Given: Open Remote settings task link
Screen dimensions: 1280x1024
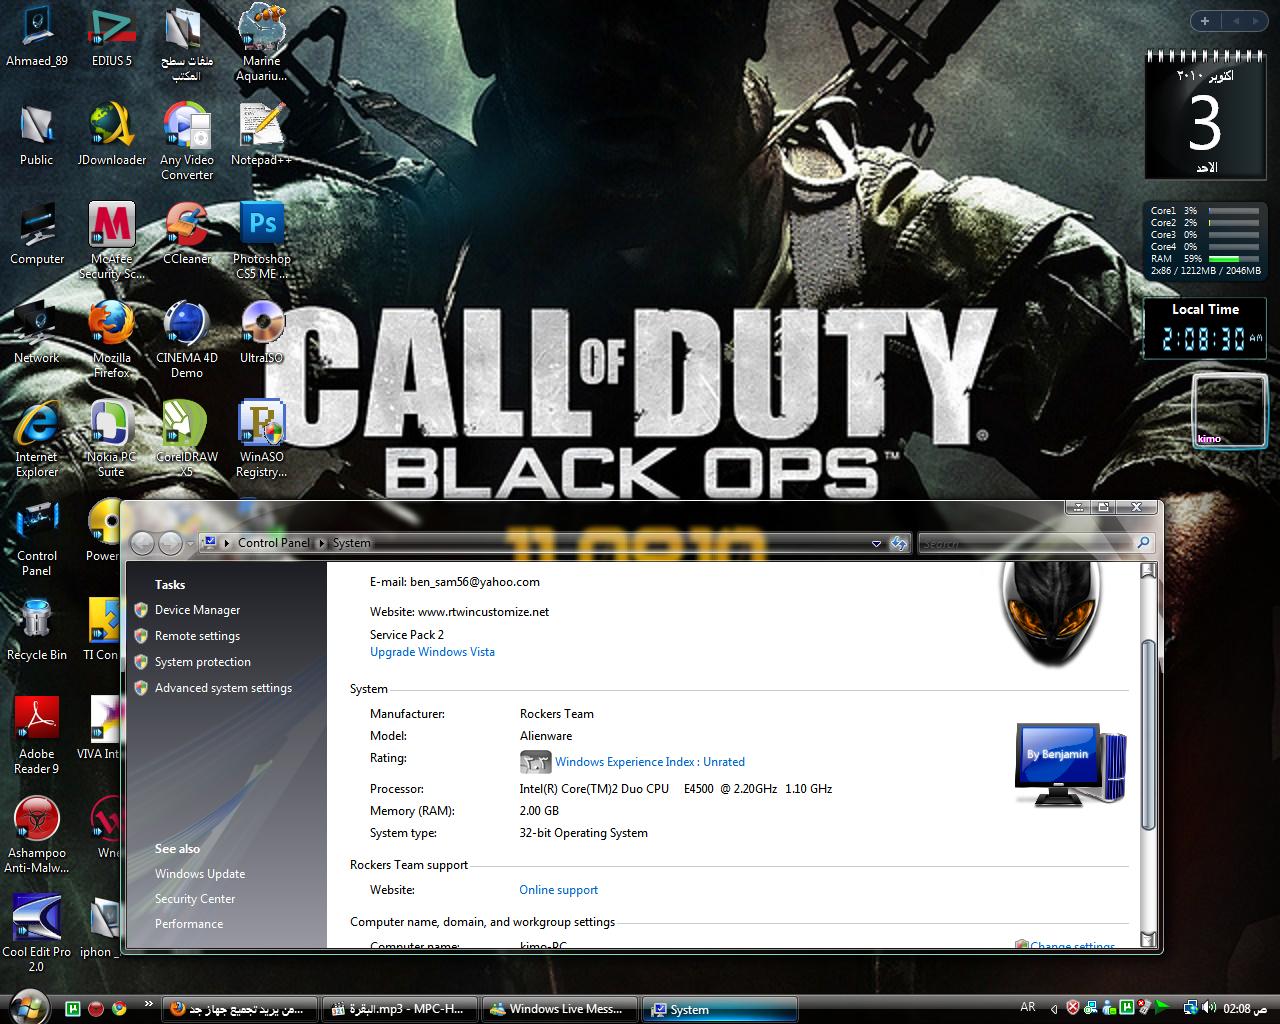Looking at the screenshot, I should pyautogui.click(x=197, y=636).
